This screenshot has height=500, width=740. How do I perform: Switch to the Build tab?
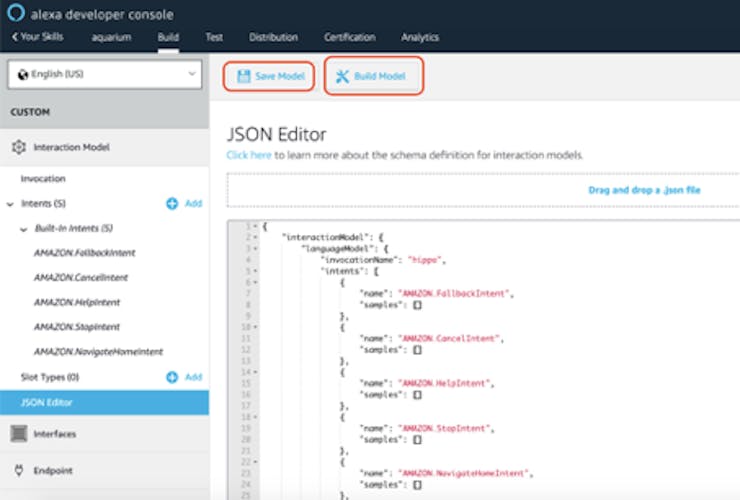point(168,37)
